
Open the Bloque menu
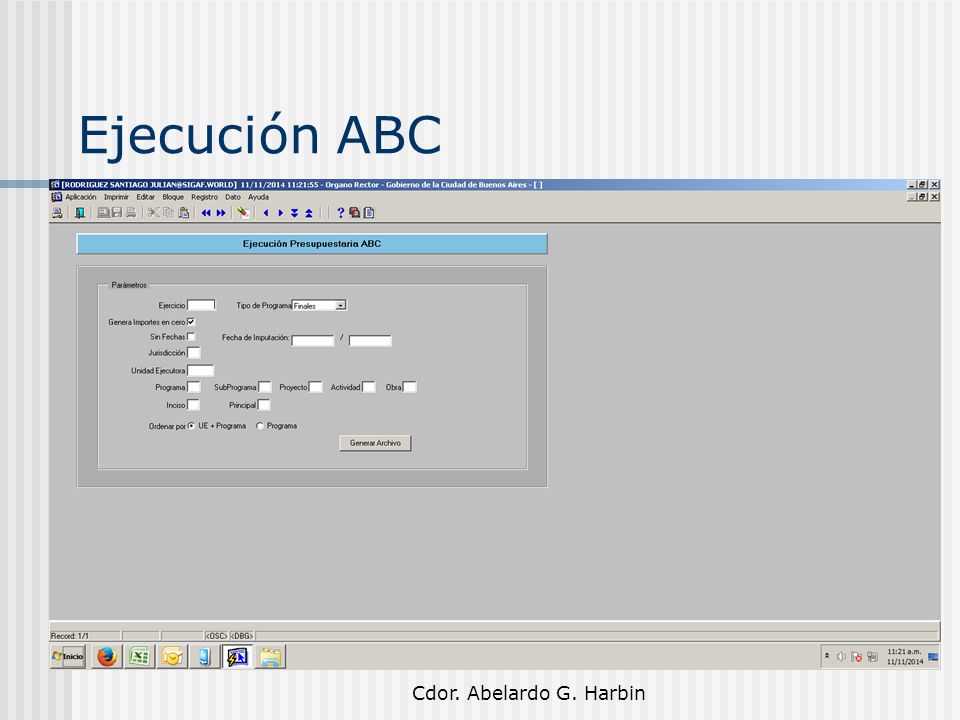pos(173,197)
